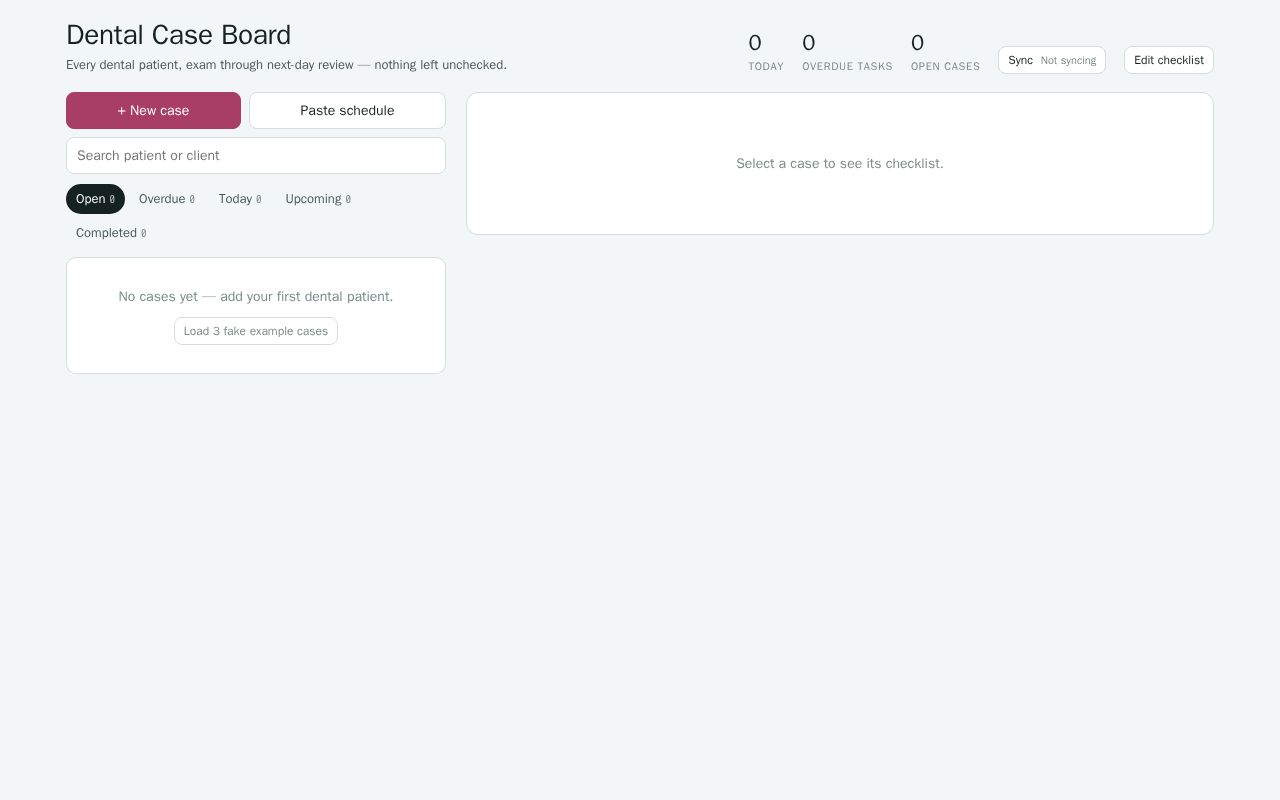Screen dimensions: 1280x800
Task: Switch to the Completed filter tab
Action: pos(111,233)
